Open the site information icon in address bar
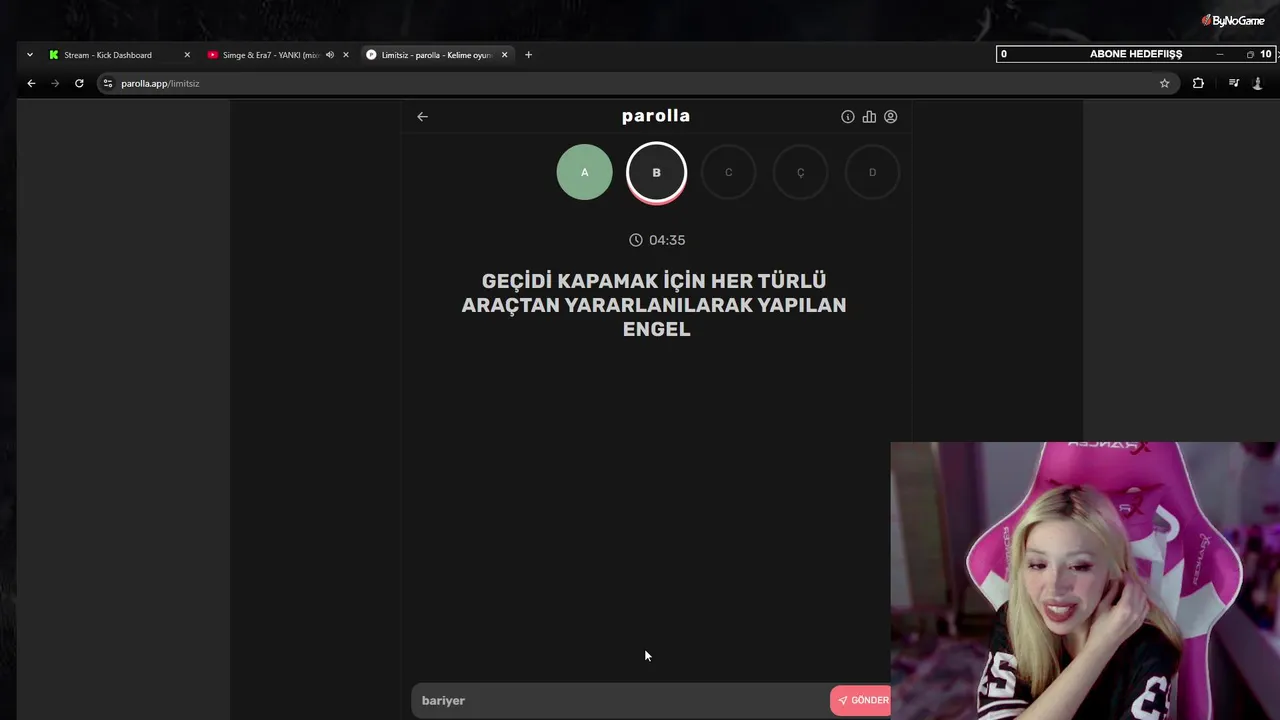The height and width of the screenshot is (720, 1280). click(108, 84)
